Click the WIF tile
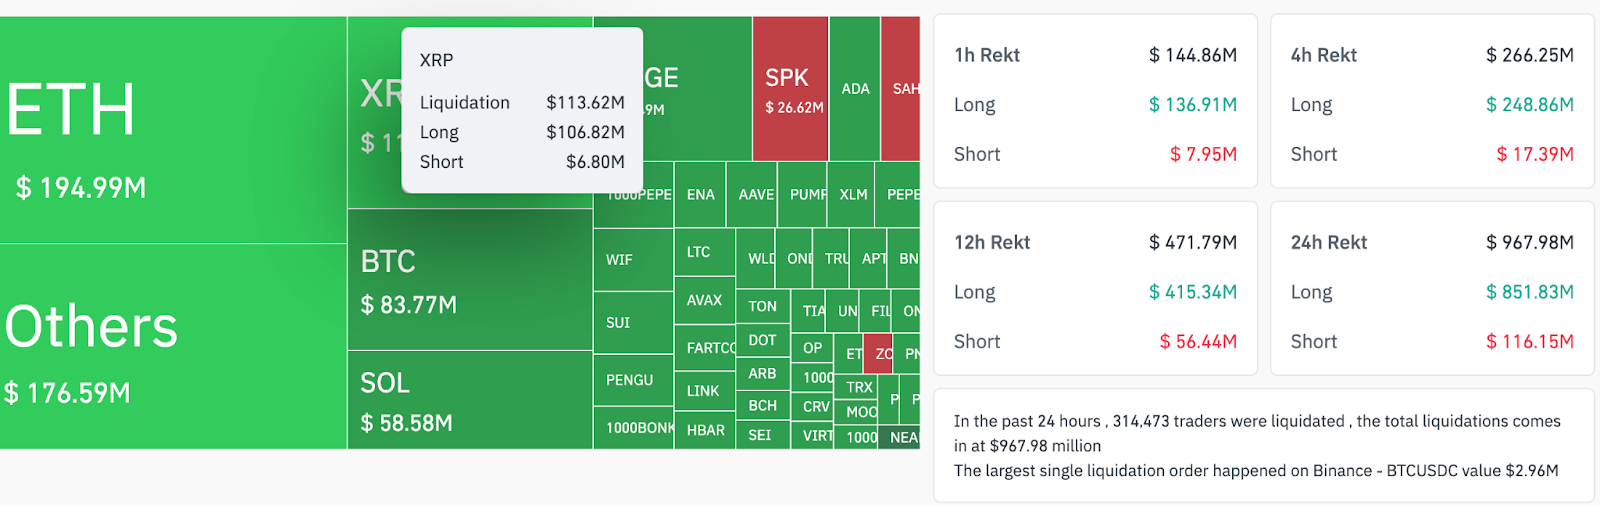The width and height of the screenshot is (1600, 505). [632, 260]
